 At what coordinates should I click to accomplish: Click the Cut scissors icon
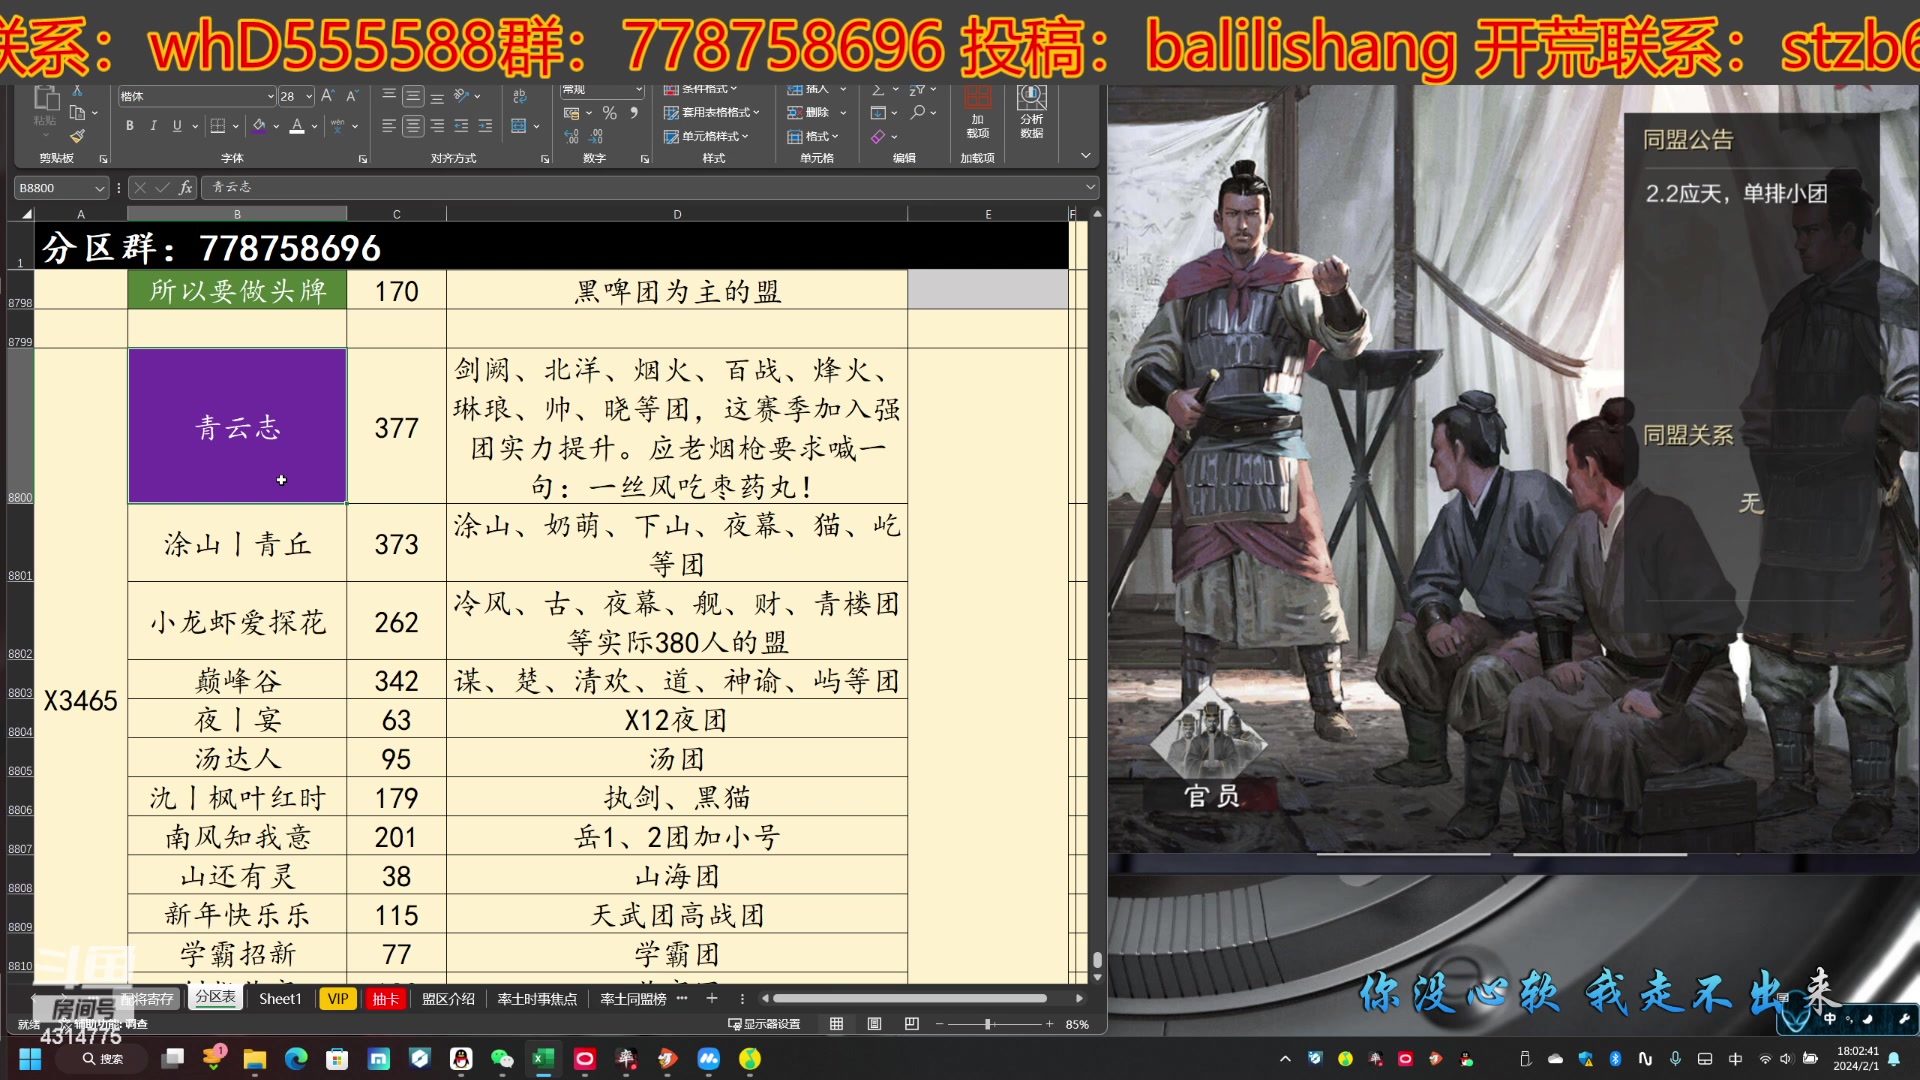tap(77, 91)
